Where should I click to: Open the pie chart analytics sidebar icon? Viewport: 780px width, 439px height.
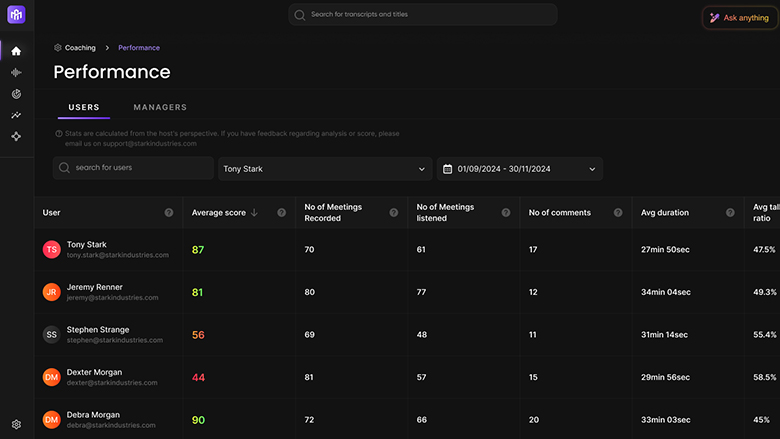pyautogui.click(x=16, y=94)
